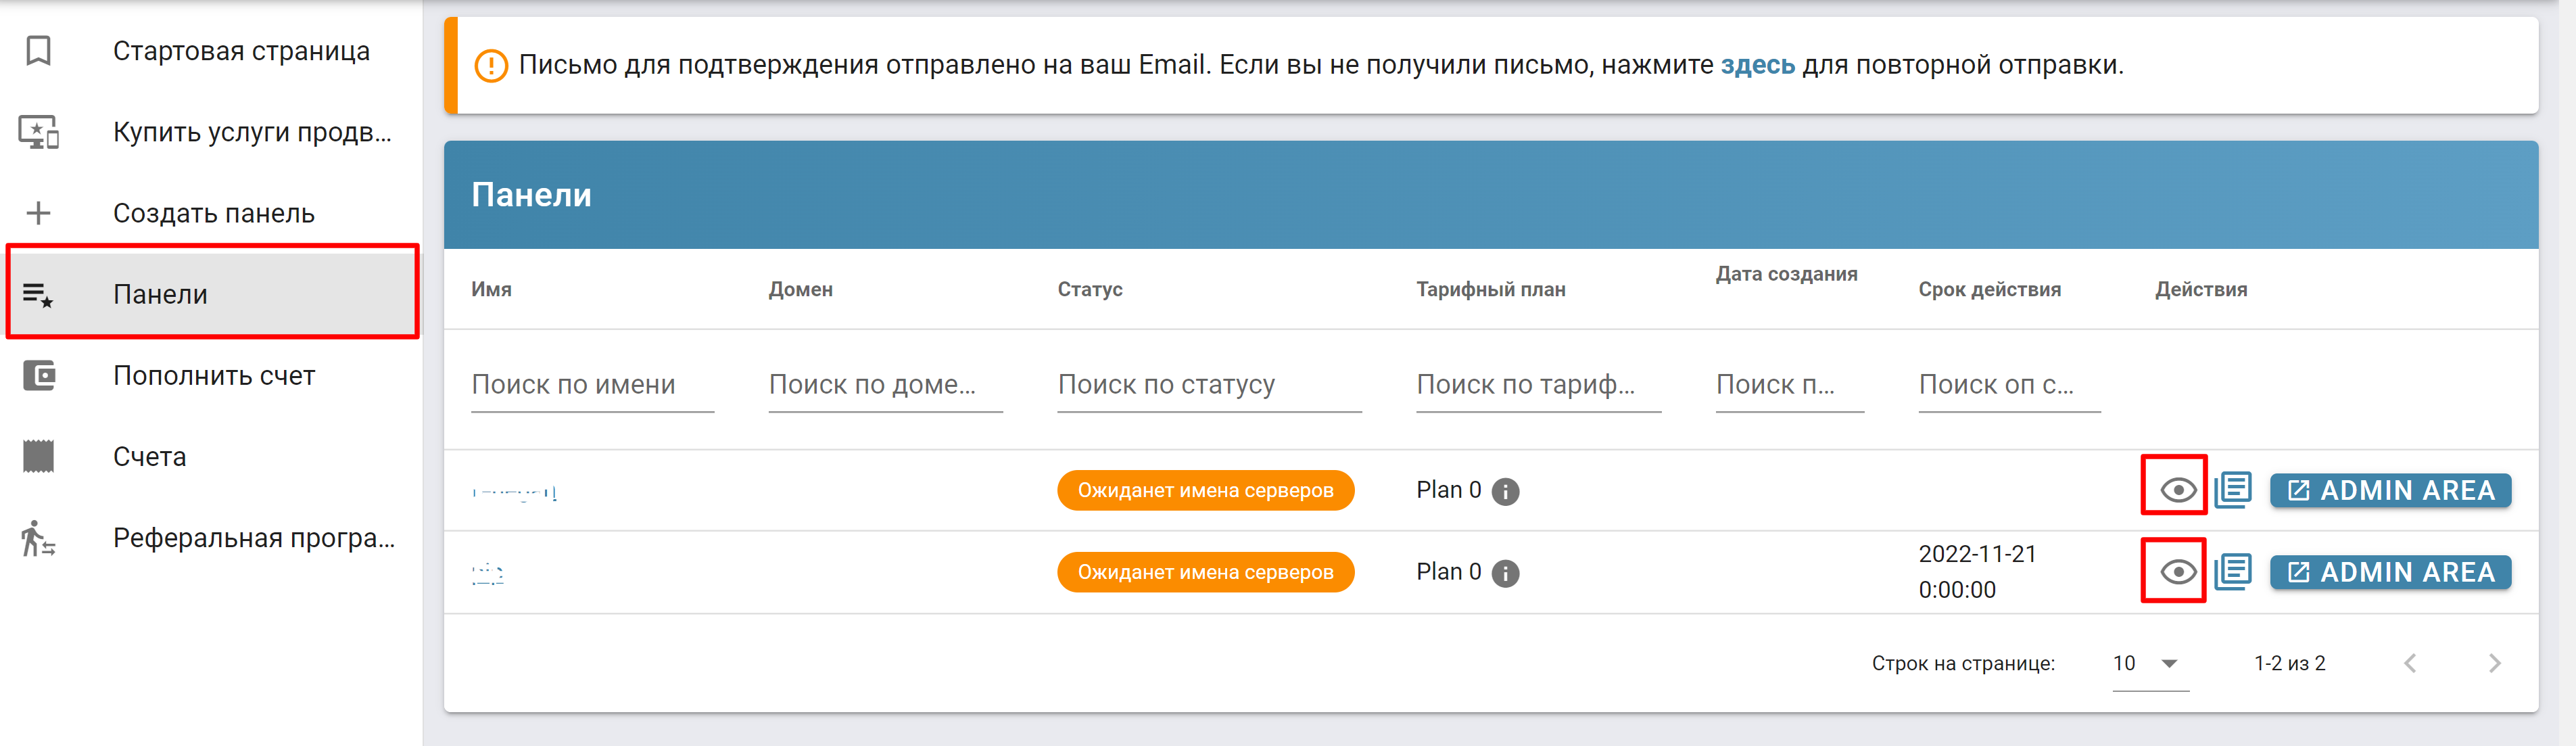The height and width of the screenshot is (746, 2576).
Task: Click the monitor-star icon for Купить услуги
Action: pos(38,132)
